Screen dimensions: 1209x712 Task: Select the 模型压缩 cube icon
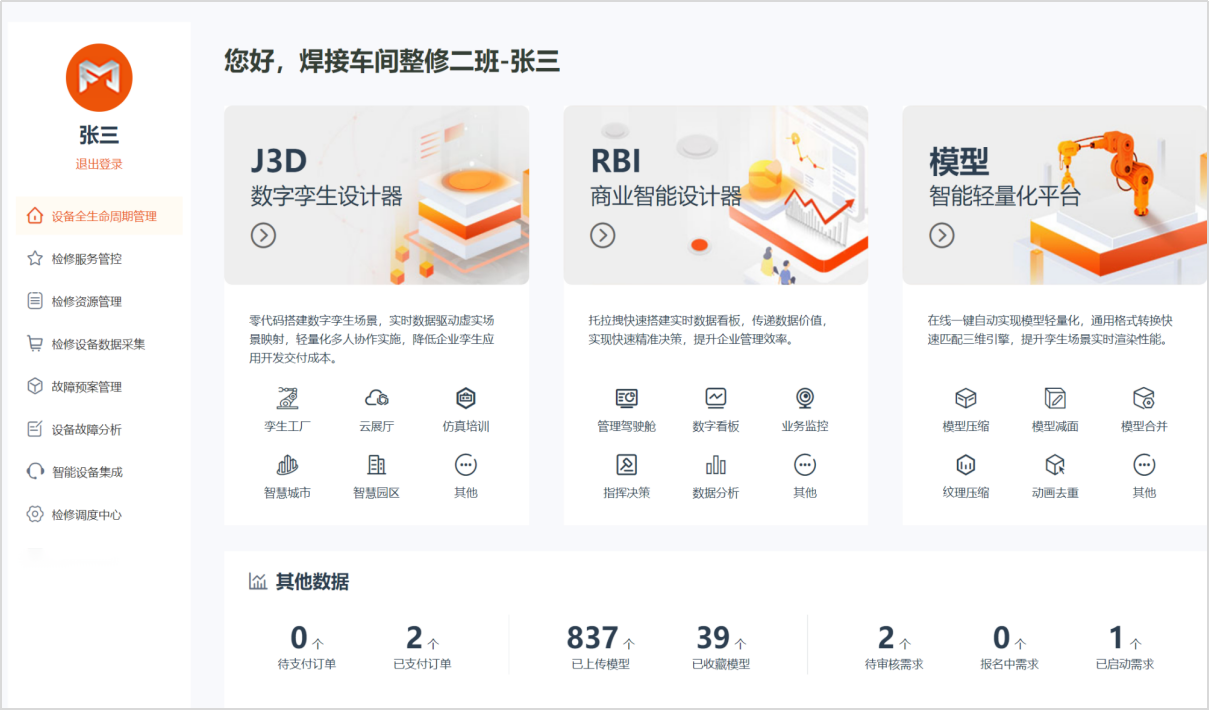(965, 399)
